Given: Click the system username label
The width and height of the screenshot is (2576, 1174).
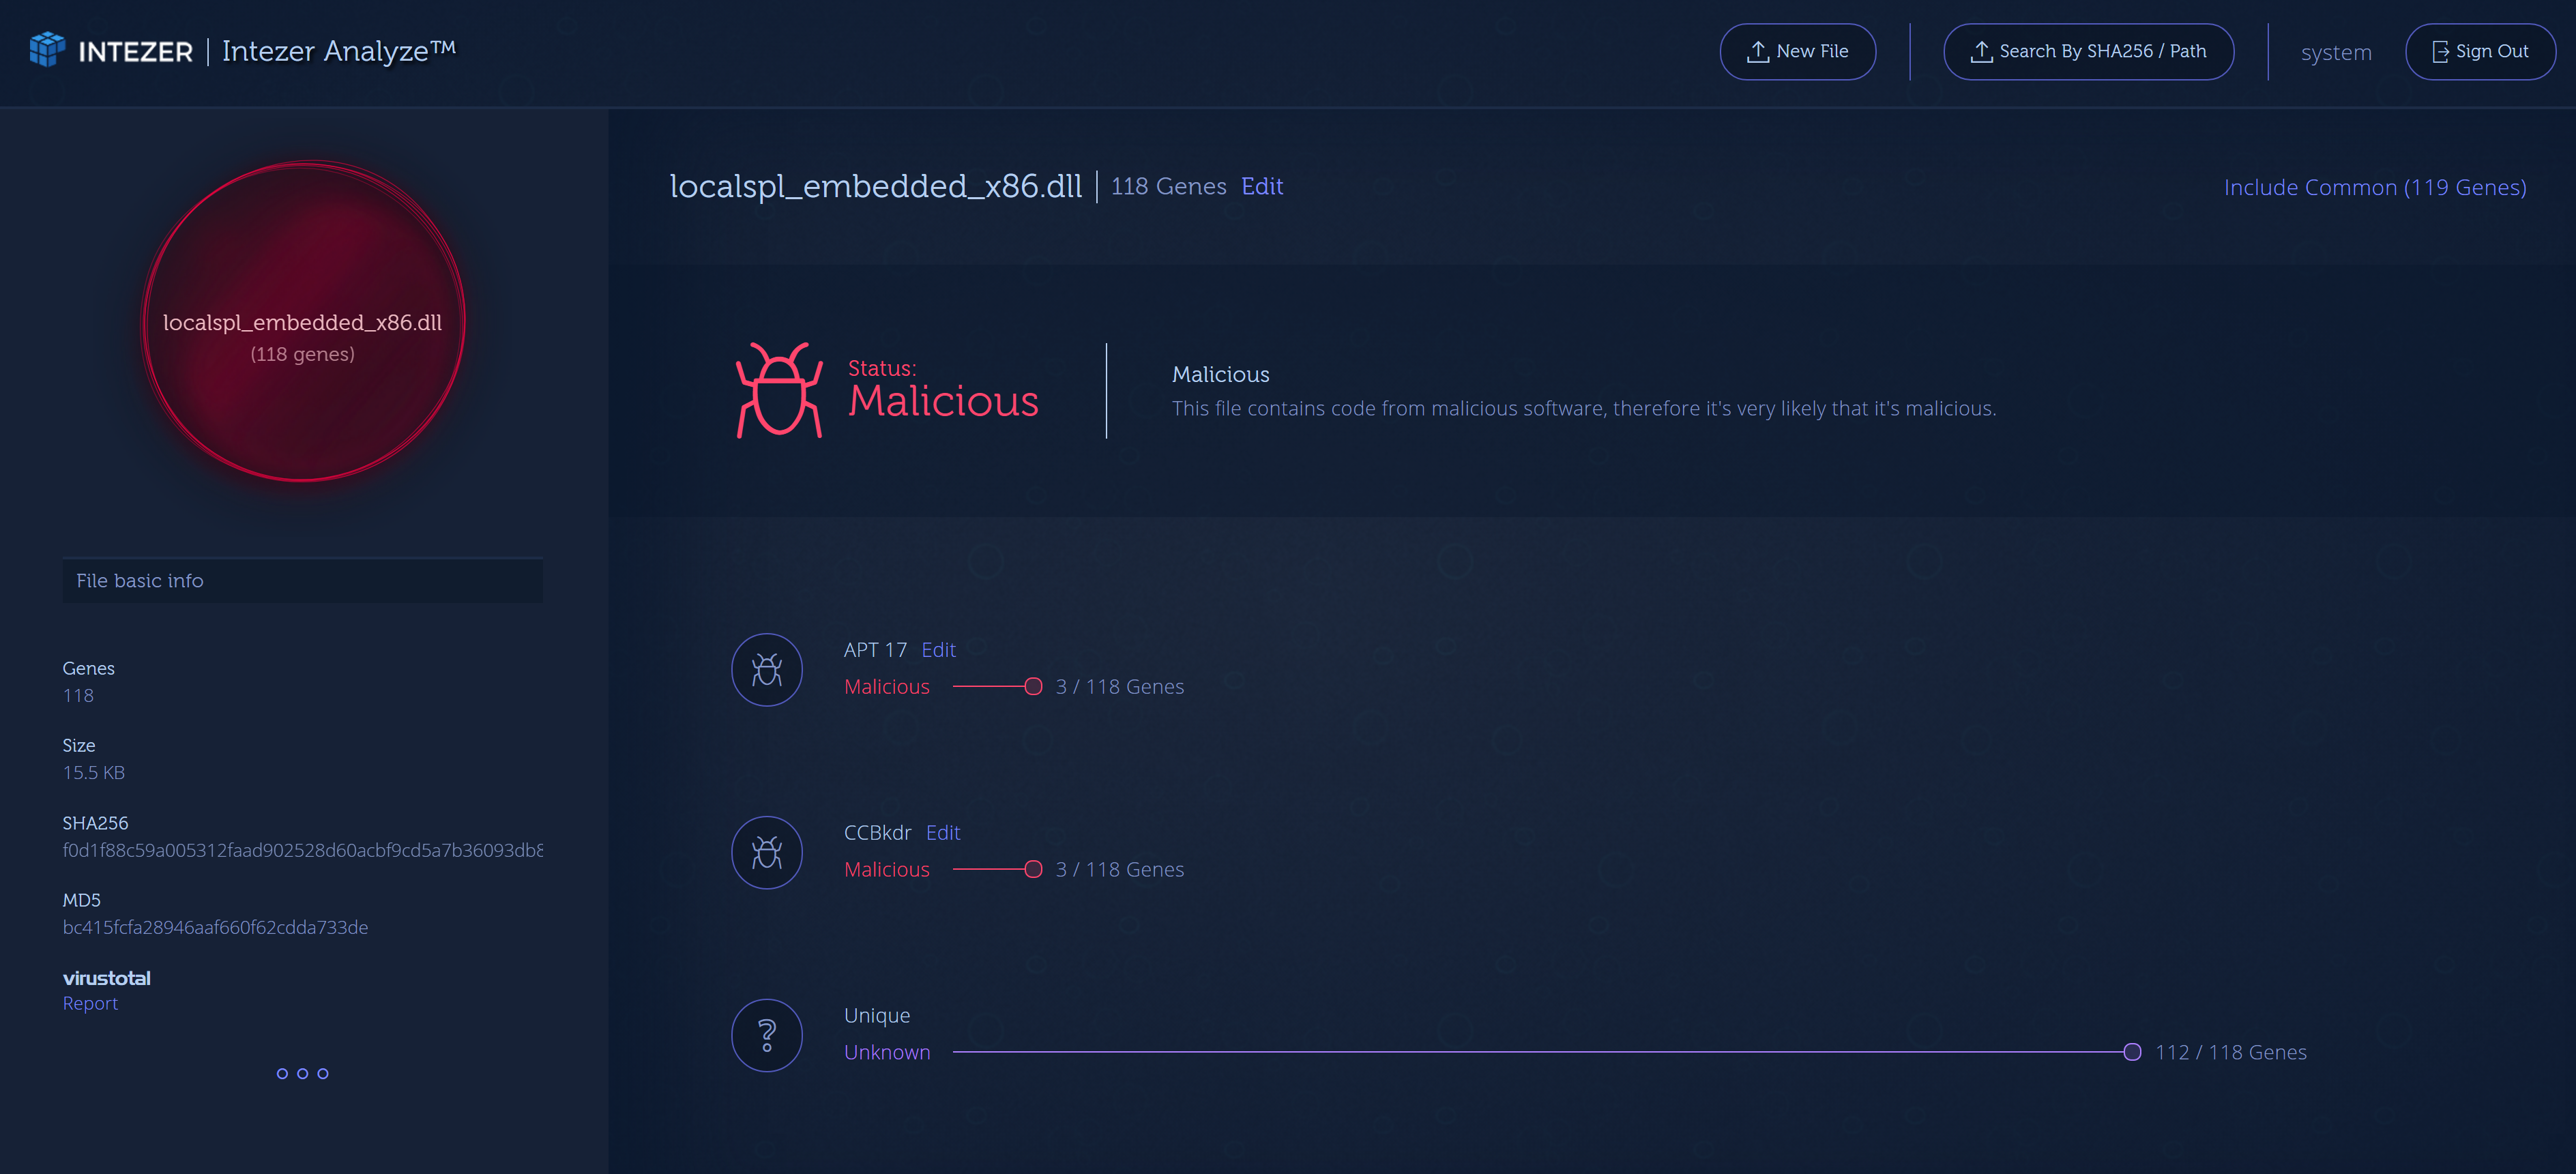Looking at the screenshot, I should (2336, 53).
